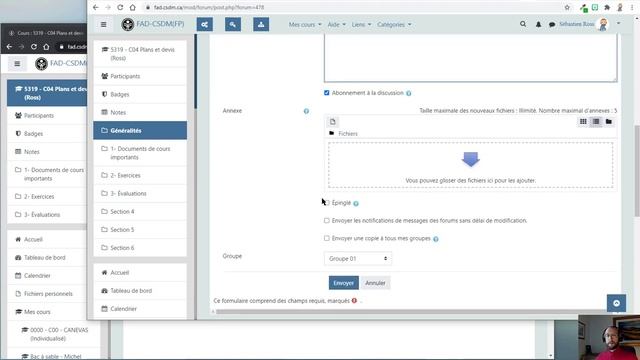
Task: Open course 5319 link in front sidebar
Action: (x=140, y=54)
